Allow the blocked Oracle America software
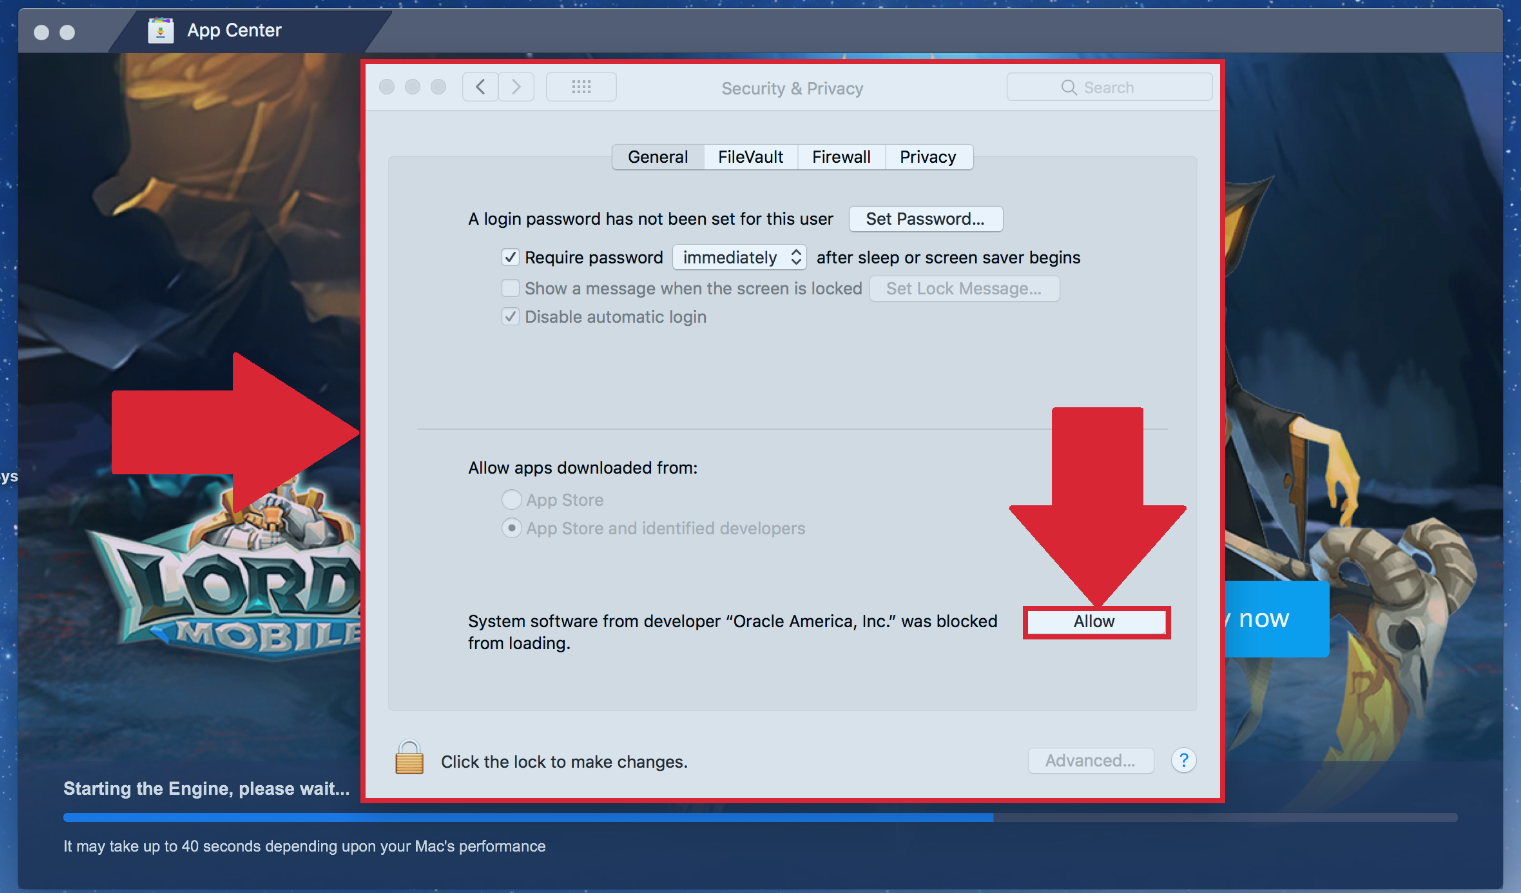This screenshot has height=893, width=1521. coord(1096,622)
